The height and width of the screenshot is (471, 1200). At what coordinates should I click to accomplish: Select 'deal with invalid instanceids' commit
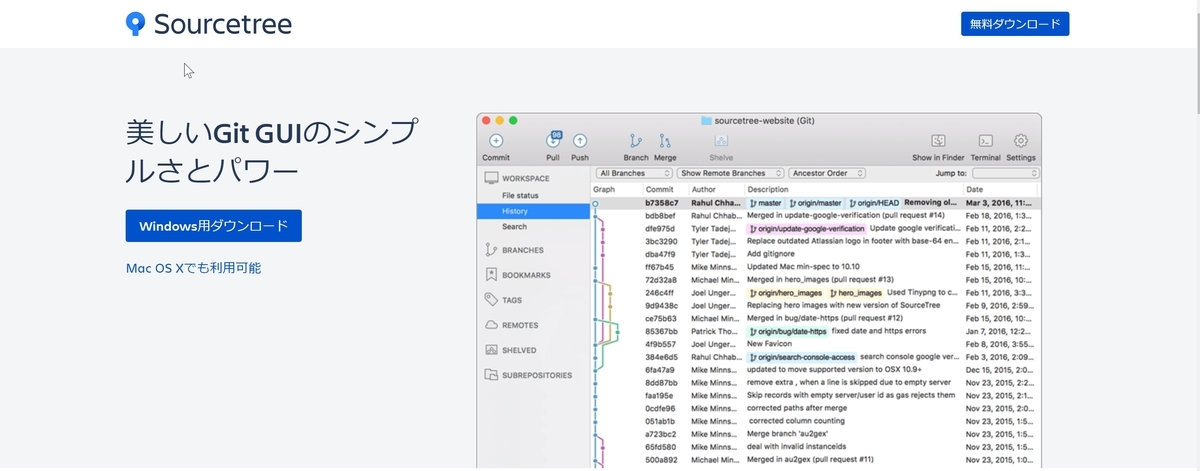(797, 447)
